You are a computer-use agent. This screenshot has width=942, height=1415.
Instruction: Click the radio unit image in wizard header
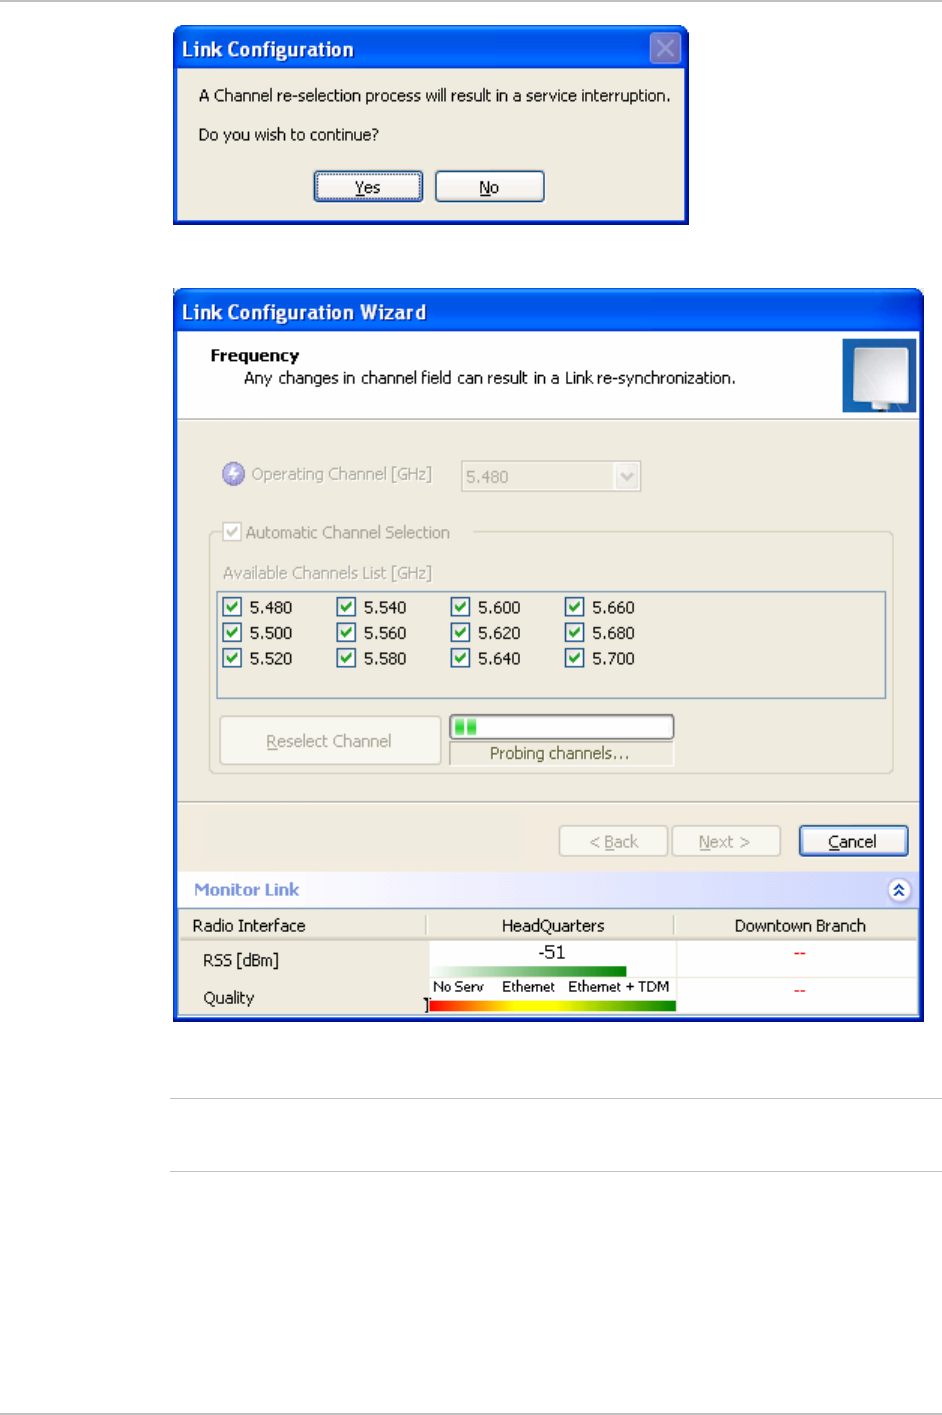[x=879, y=376]
